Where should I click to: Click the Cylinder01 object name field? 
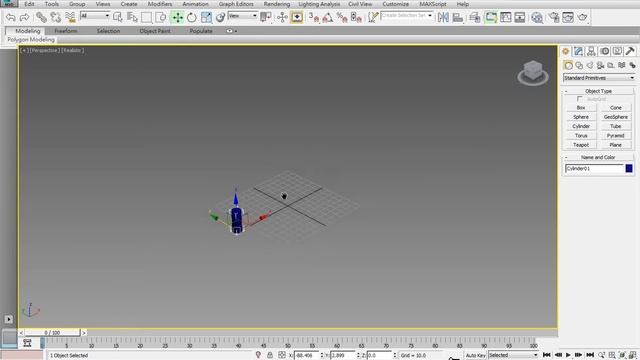click(594, 168)
